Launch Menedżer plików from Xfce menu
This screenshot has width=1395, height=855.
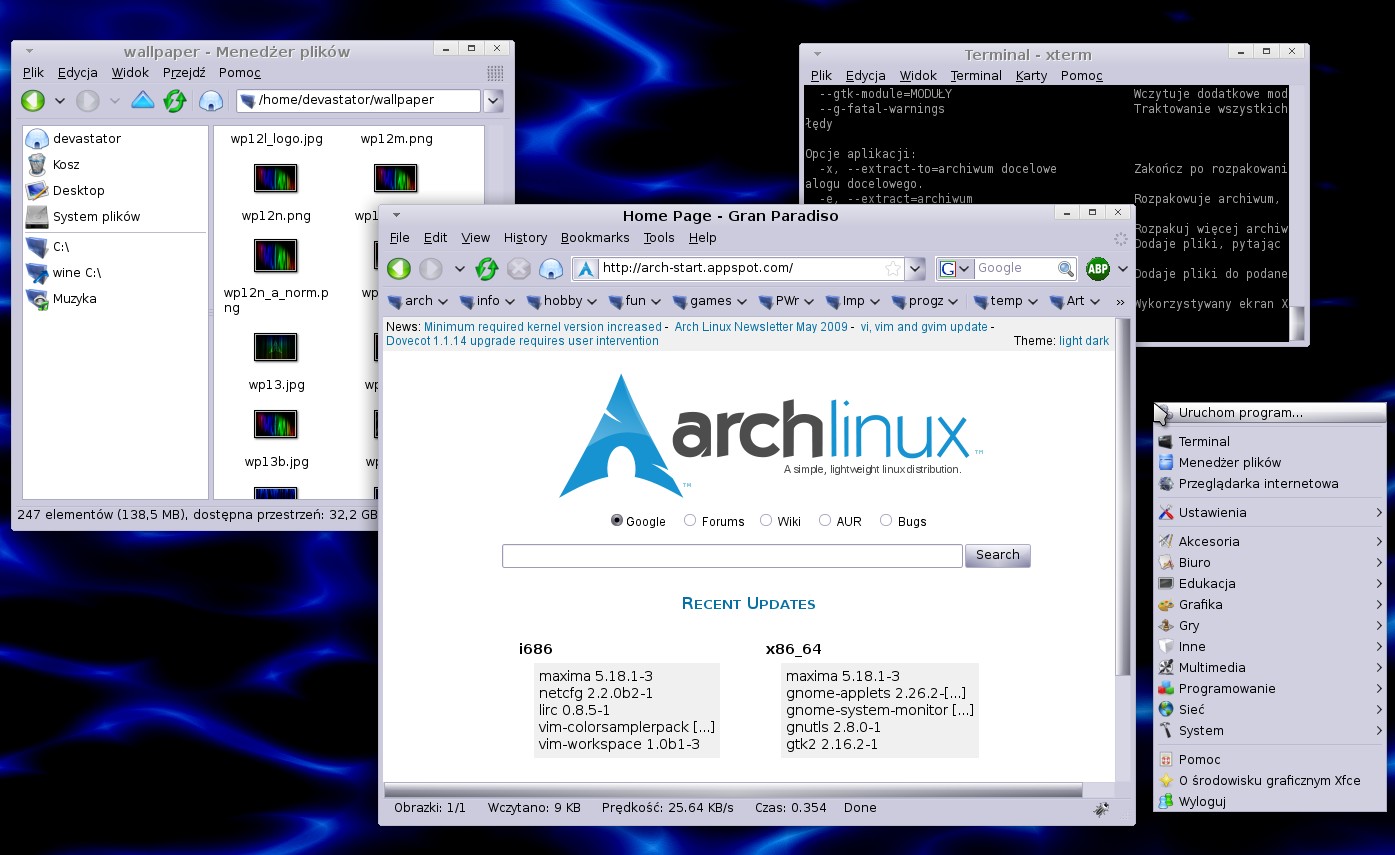click(1269, 462)
